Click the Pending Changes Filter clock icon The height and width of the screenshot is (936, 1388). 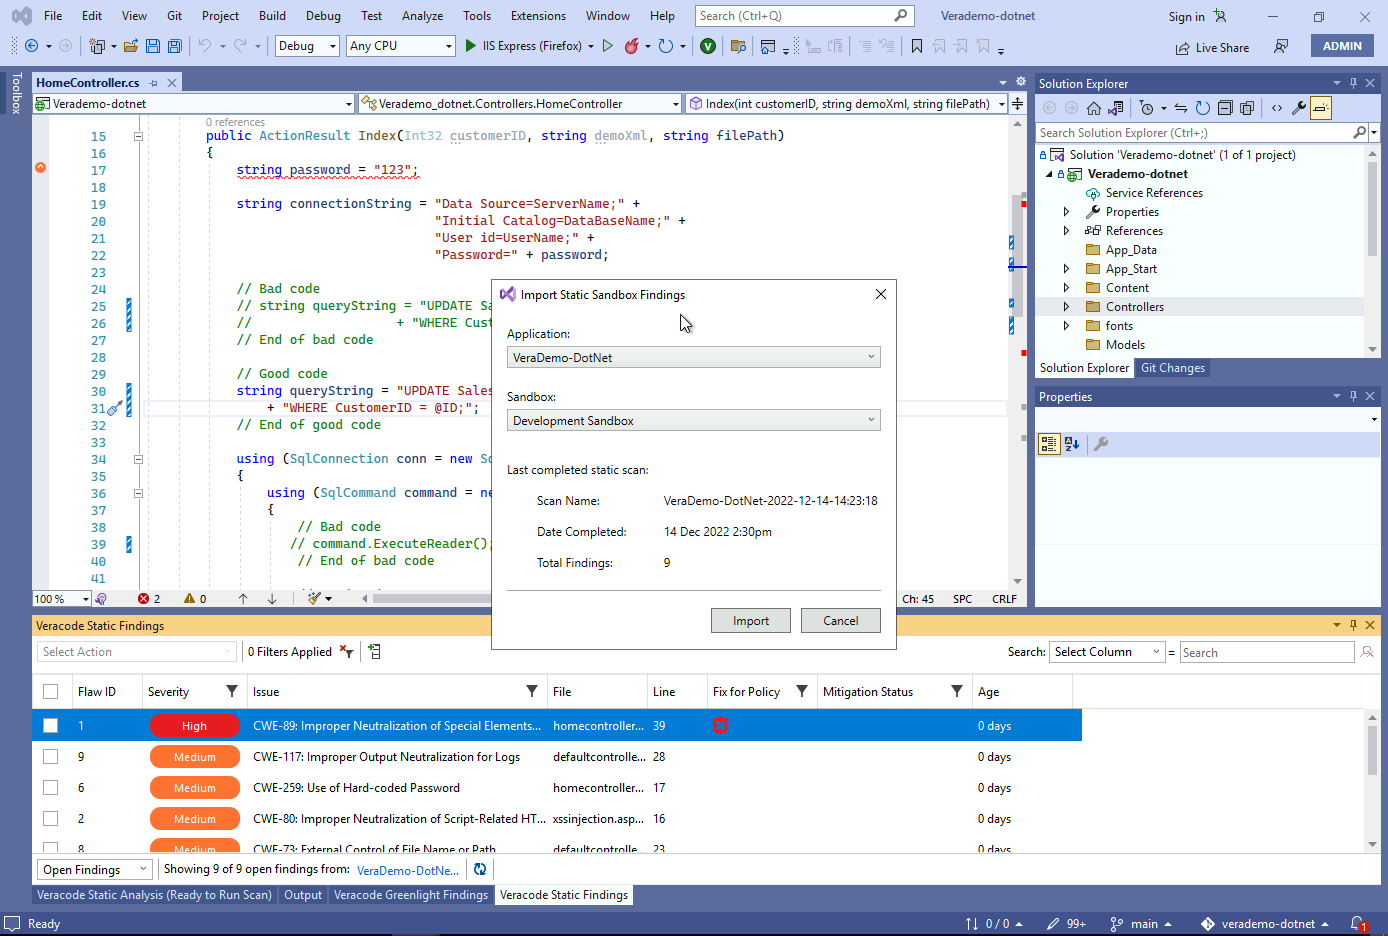click(1147, 108)
